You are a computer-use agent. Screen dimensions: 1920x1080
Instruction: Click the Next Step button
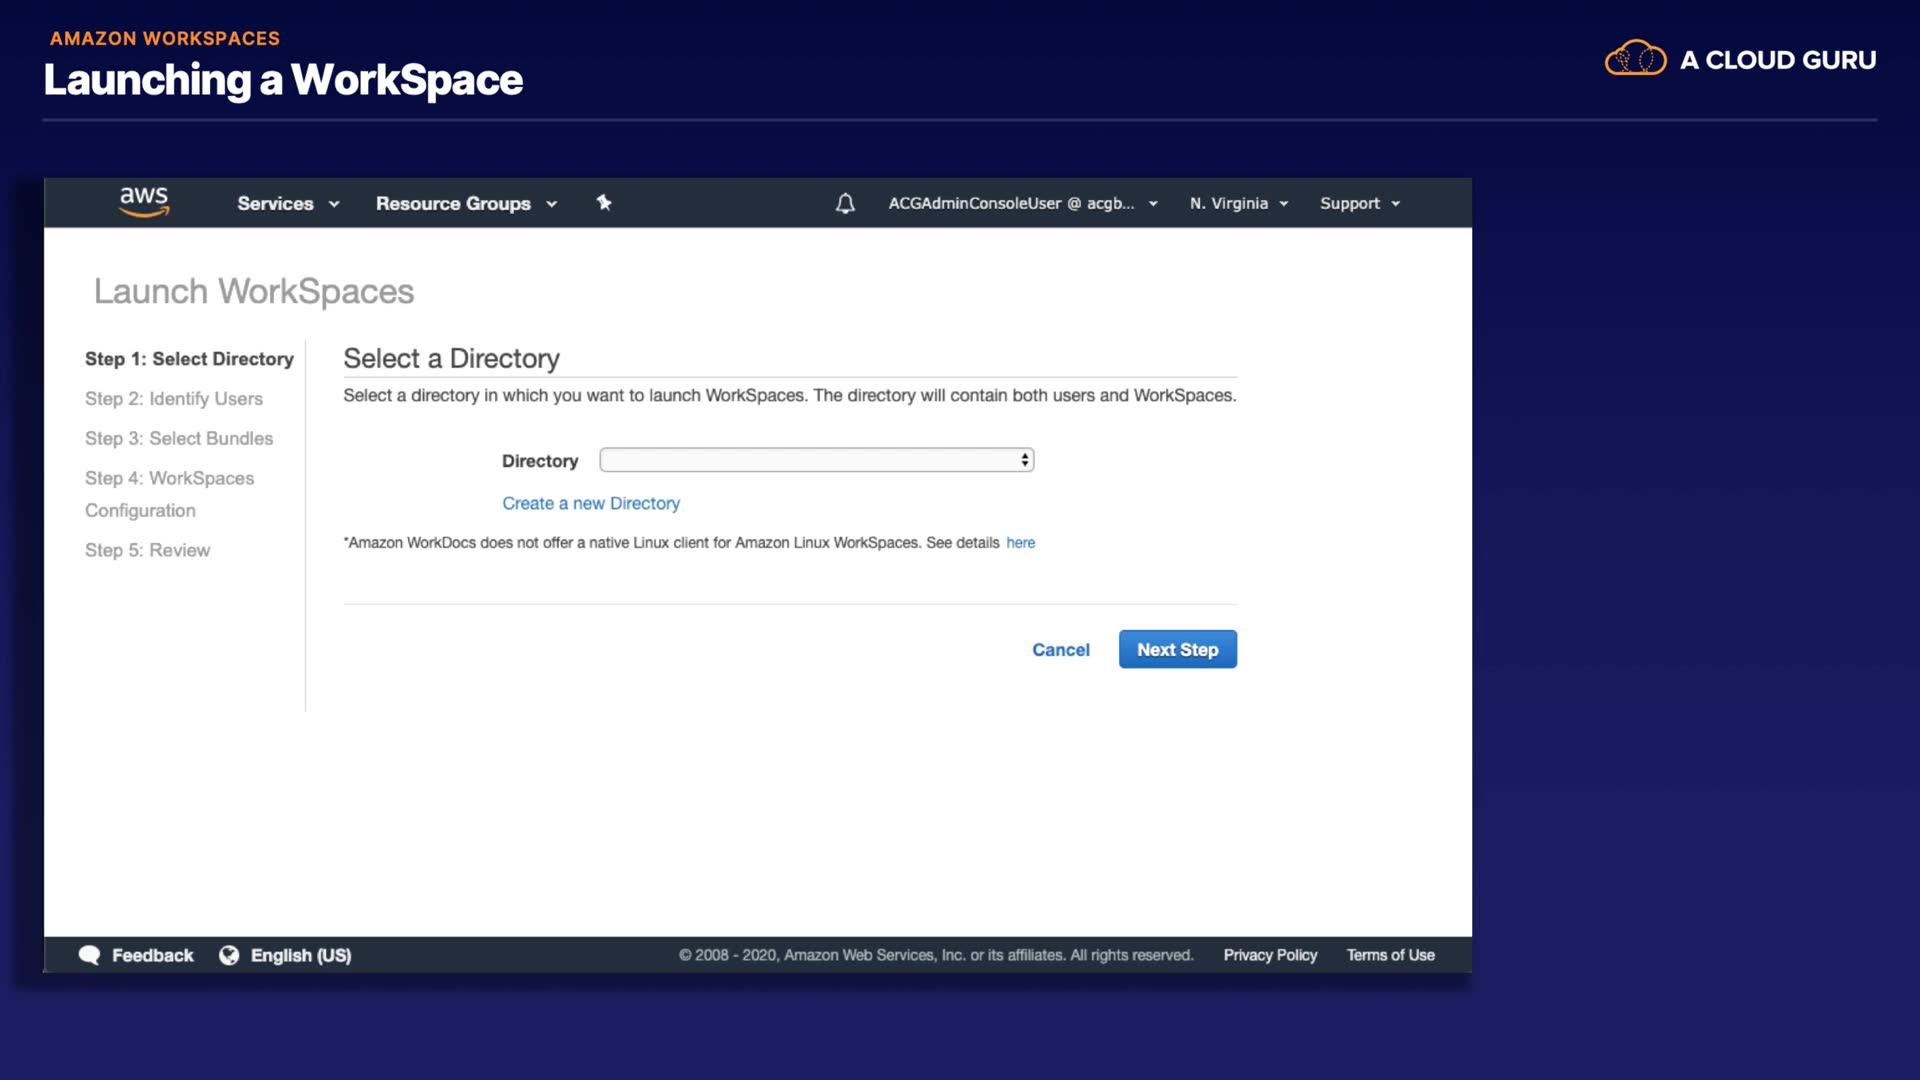(1177, 650)
